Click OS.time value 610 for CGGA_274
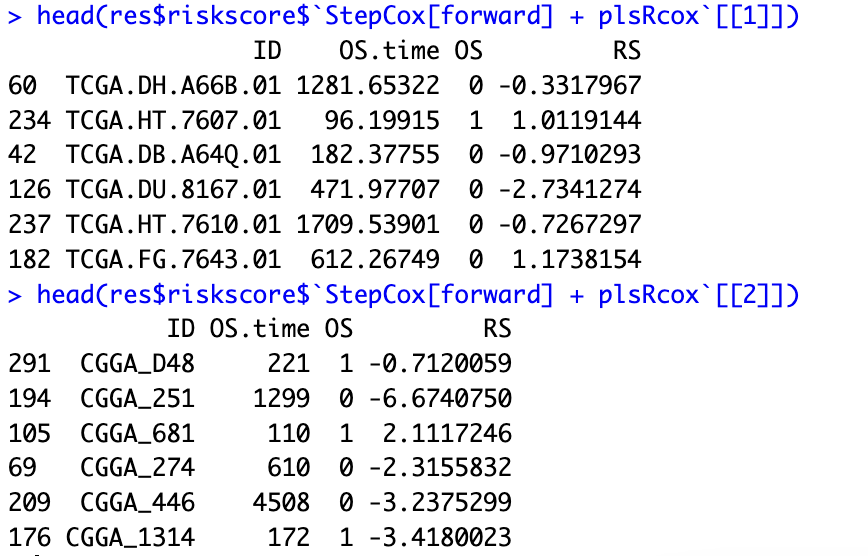 (x=289, y=469)
